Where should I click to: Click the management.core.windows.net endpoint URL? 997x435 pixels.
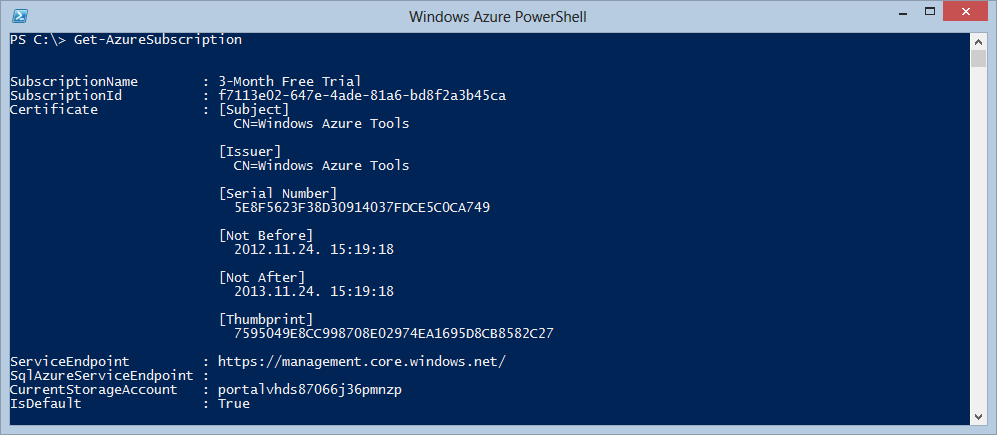click(362, 362)
